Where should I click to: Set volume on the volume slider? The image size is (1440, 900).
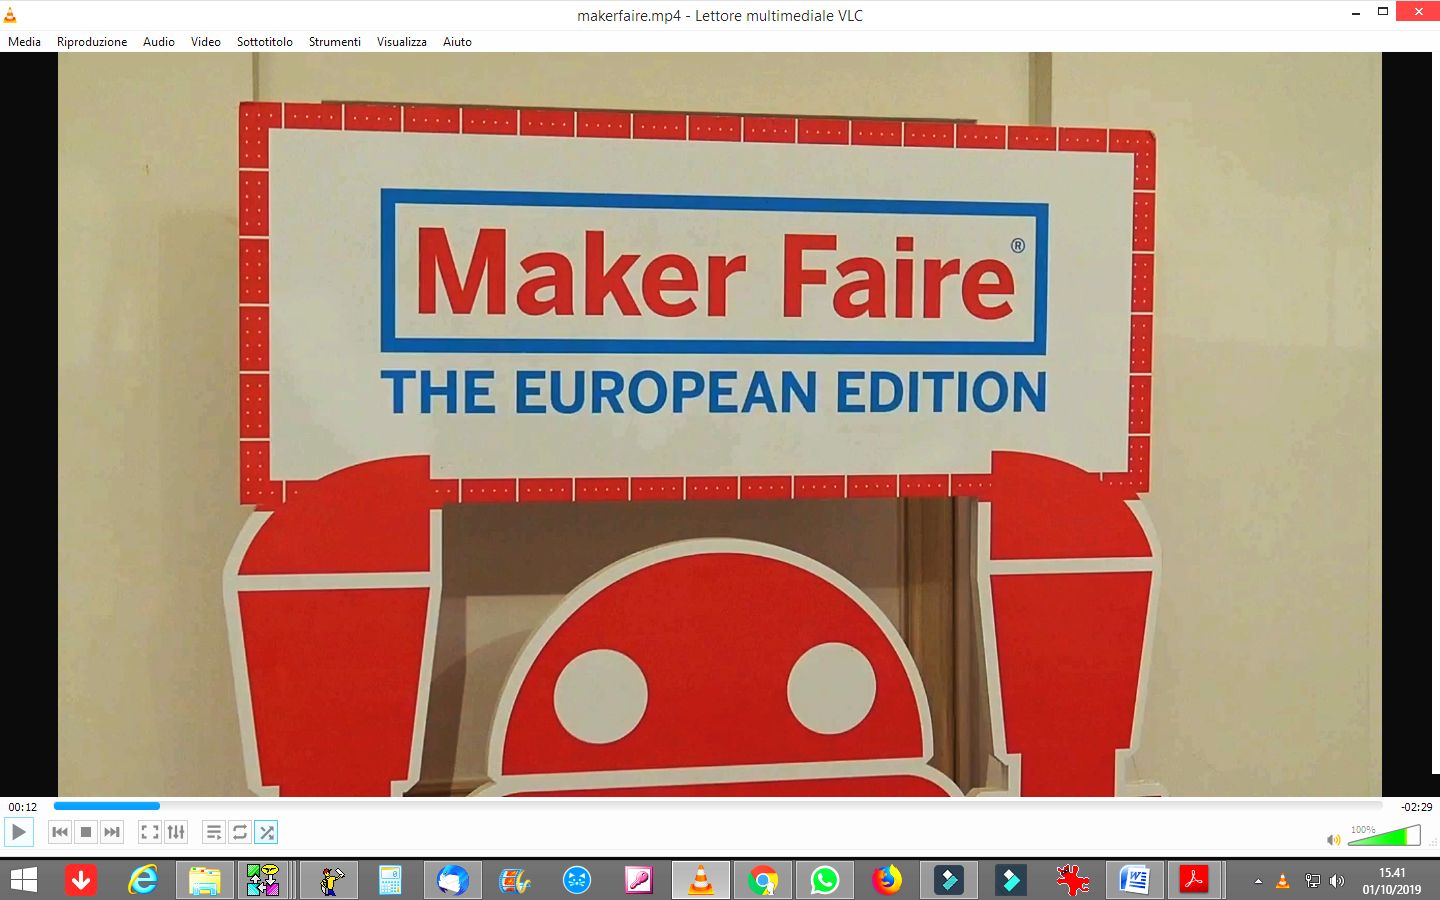click(1384, 835)
